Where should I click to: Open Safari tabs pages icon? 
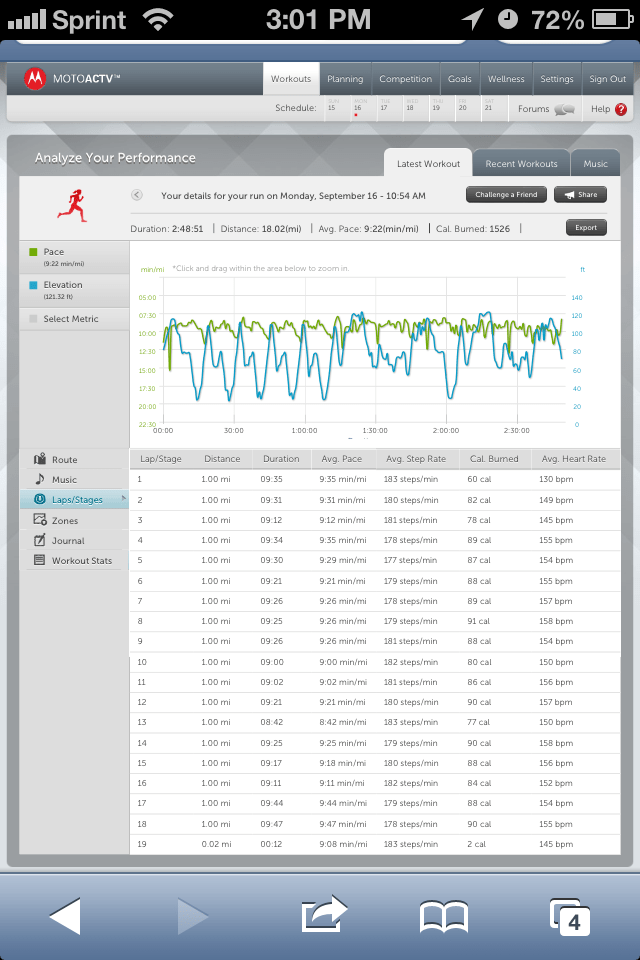tap(570, 917)
